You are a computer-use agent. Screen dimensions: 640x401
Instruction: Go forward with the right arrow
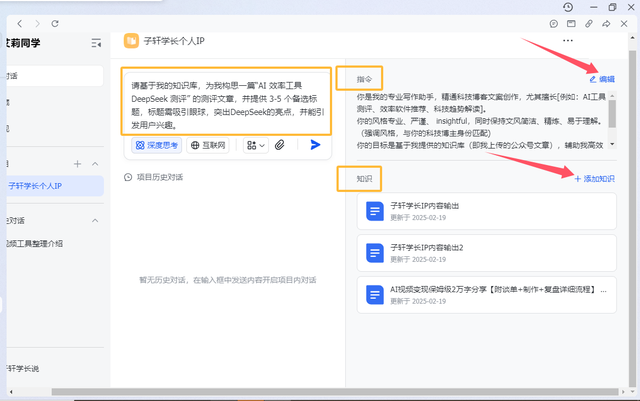(x=37, y=24)
